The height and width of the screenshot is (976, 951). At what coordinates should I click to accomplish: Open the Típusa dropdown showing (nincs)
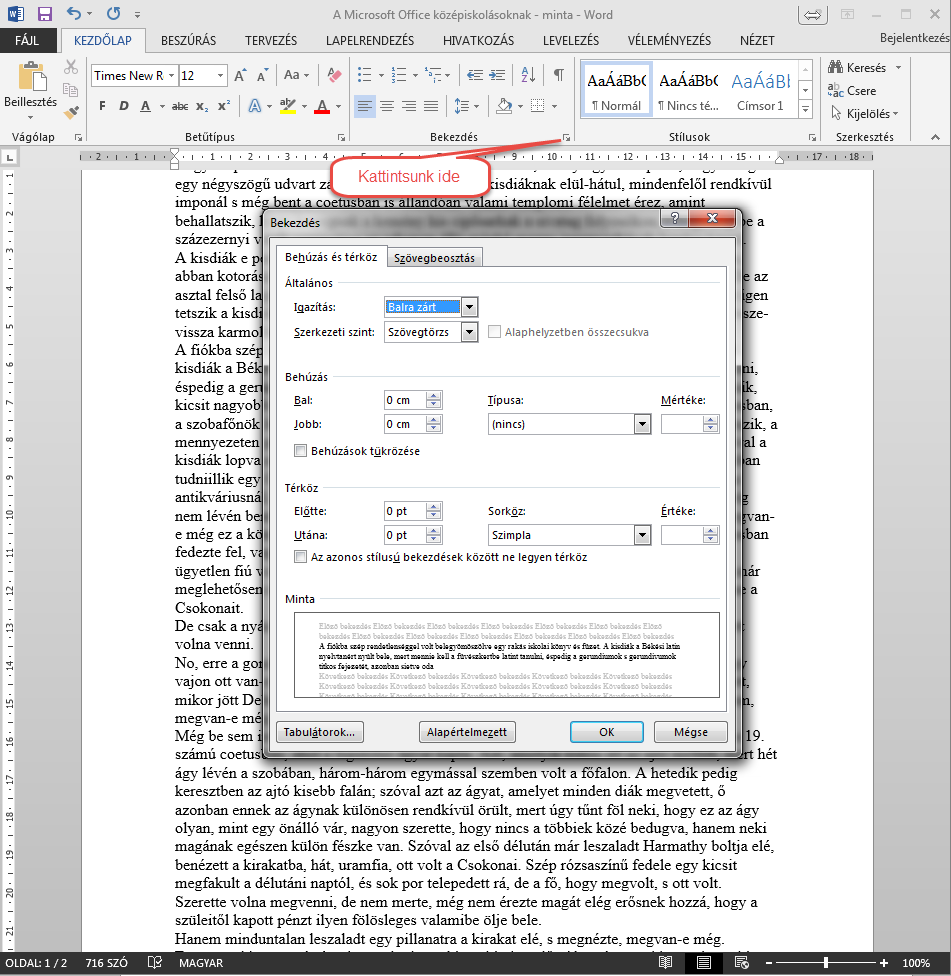(642, 425)
